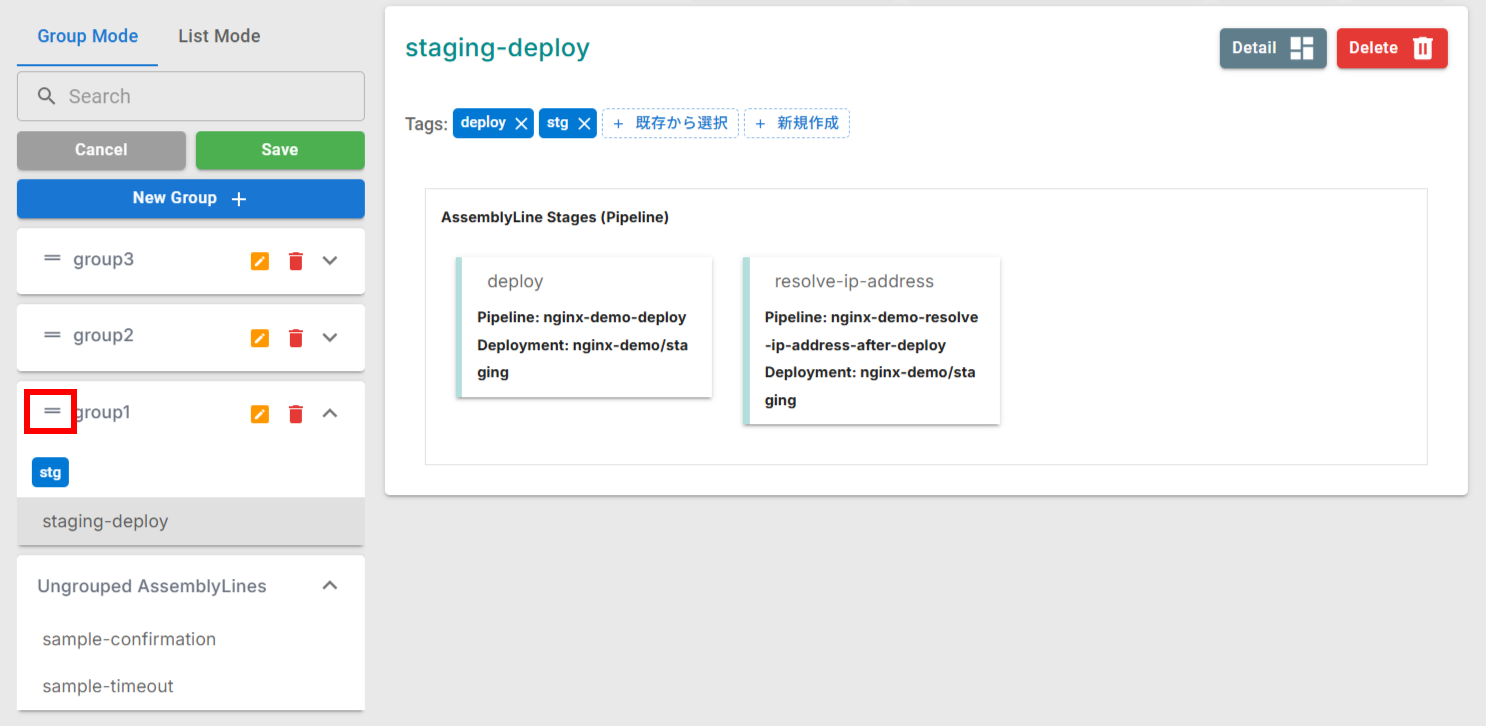Save the group changes
Screen dimensions: 1486x726
280,150
